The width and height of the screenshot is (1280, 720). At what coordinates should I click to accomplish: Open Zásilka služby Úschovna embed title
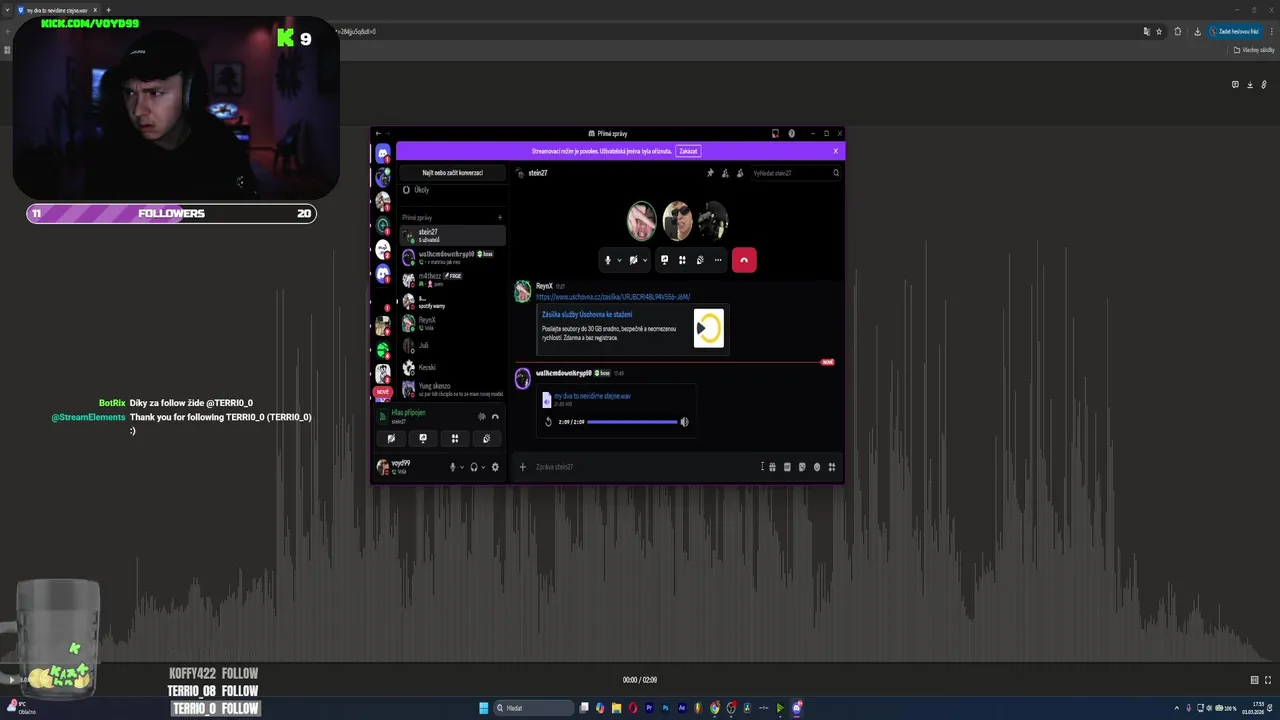(x=587, y=314)
